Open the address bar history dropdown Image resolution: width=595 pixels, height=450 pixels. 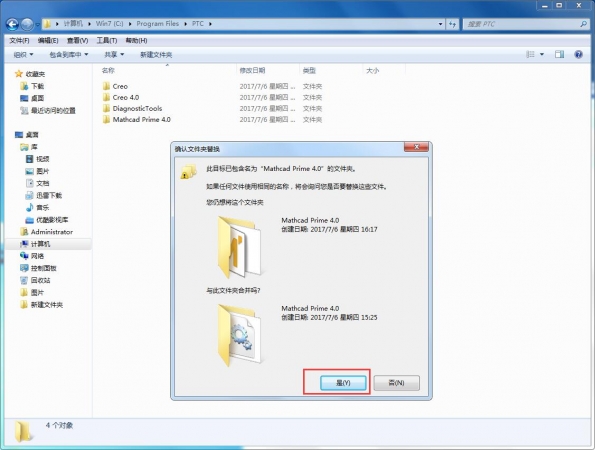[x=440, y=24]
